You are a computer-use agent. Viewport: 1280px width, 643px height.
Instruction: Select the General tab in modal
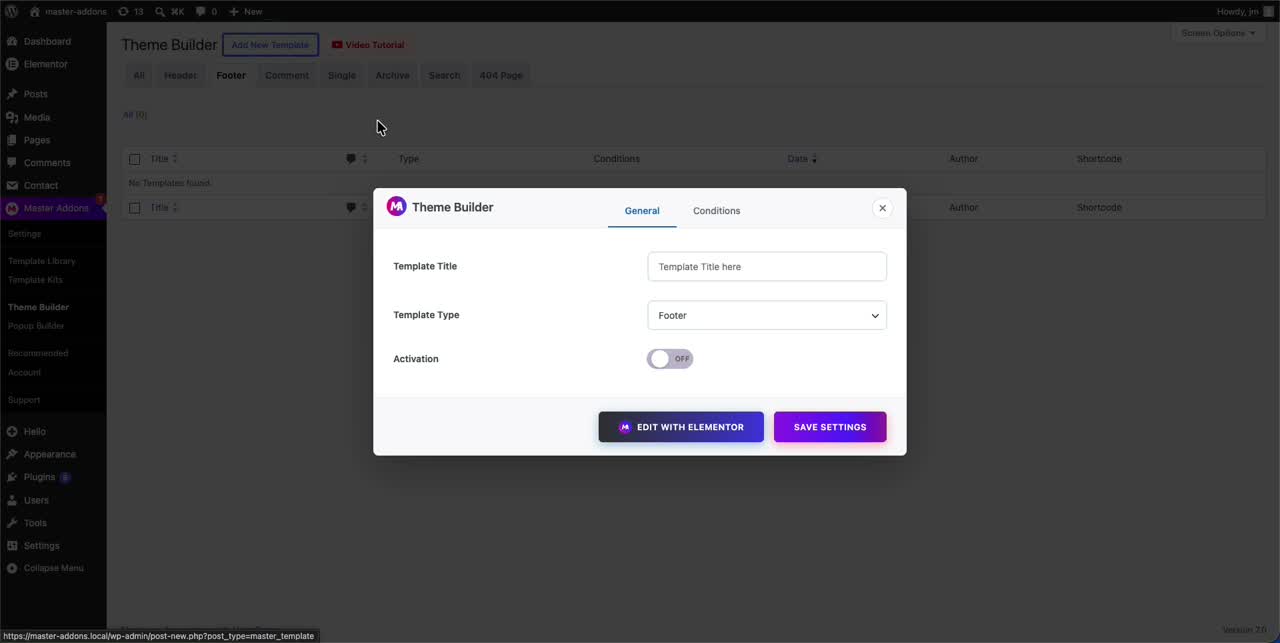[x=642, y=211]
